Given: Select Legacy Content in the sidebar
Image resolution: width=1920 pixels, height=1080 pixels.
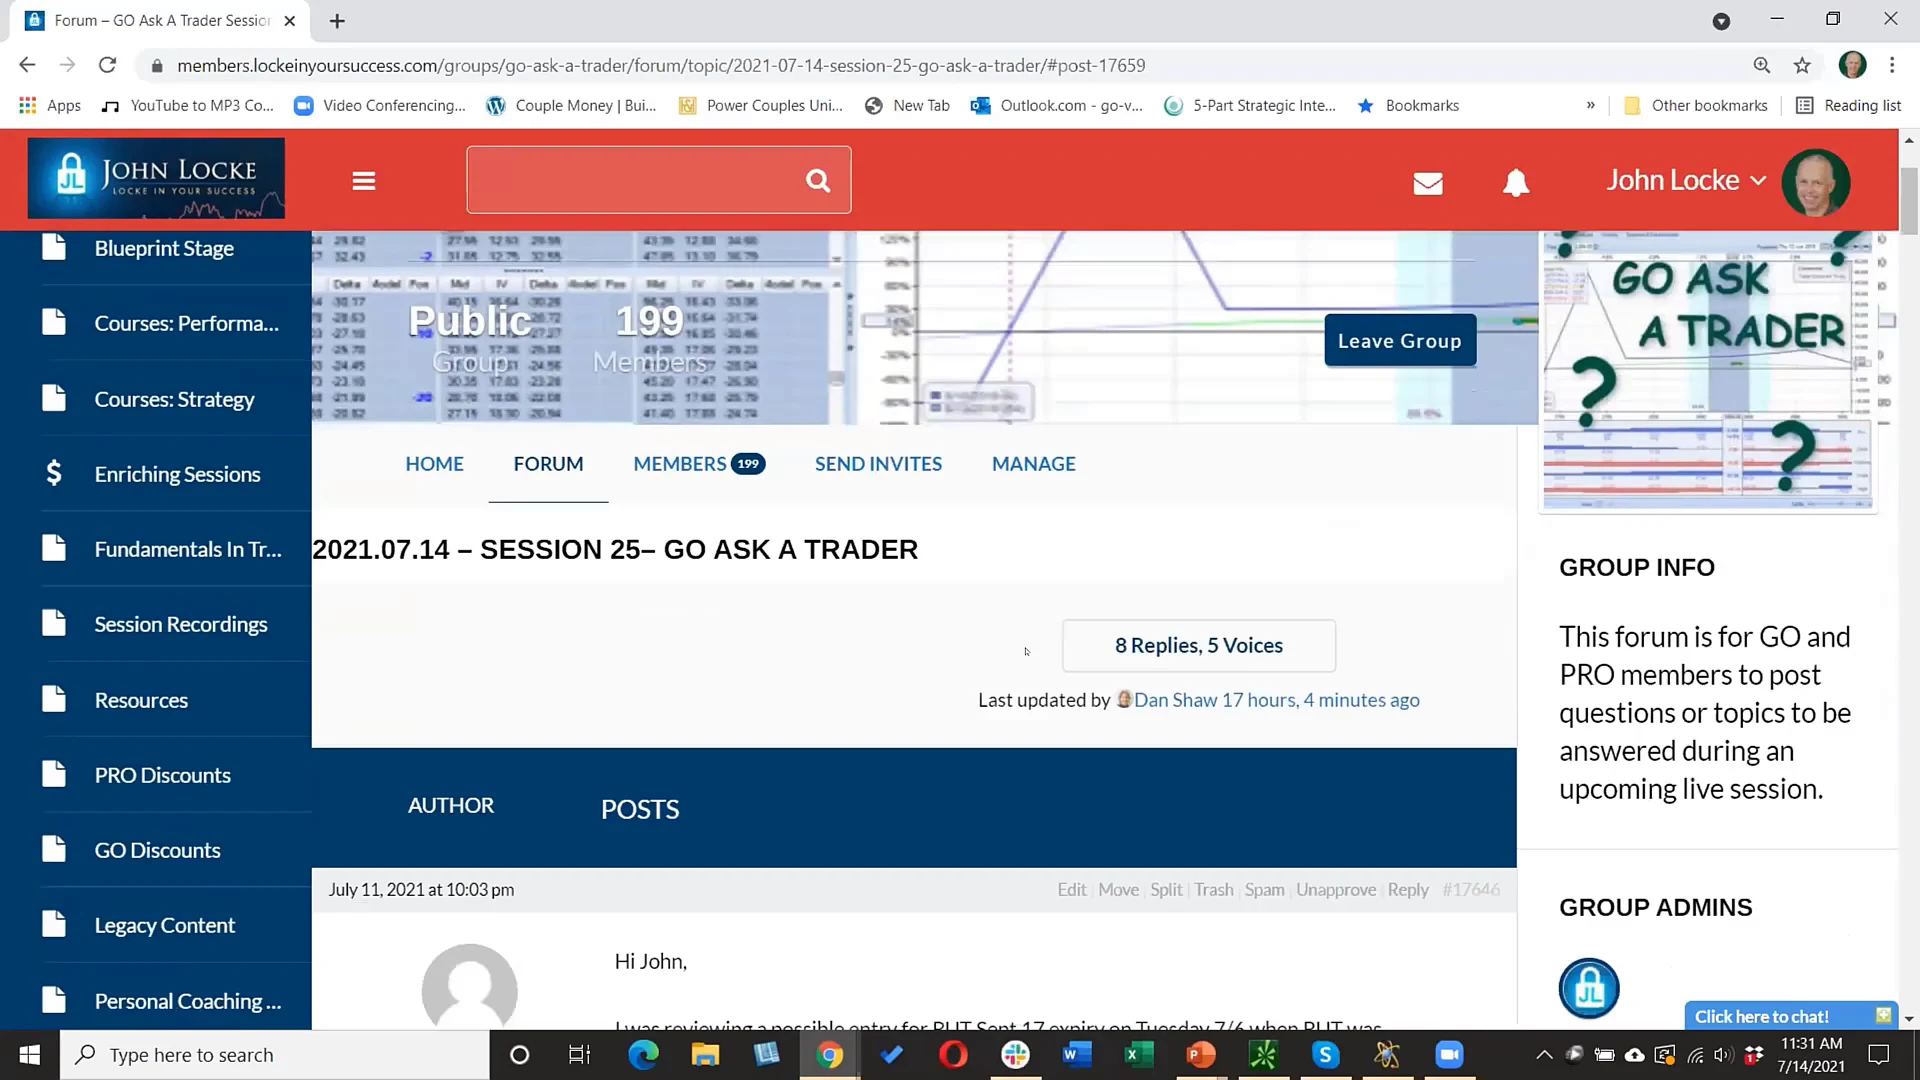Looking at the screenshot, I should click(164, 925).
